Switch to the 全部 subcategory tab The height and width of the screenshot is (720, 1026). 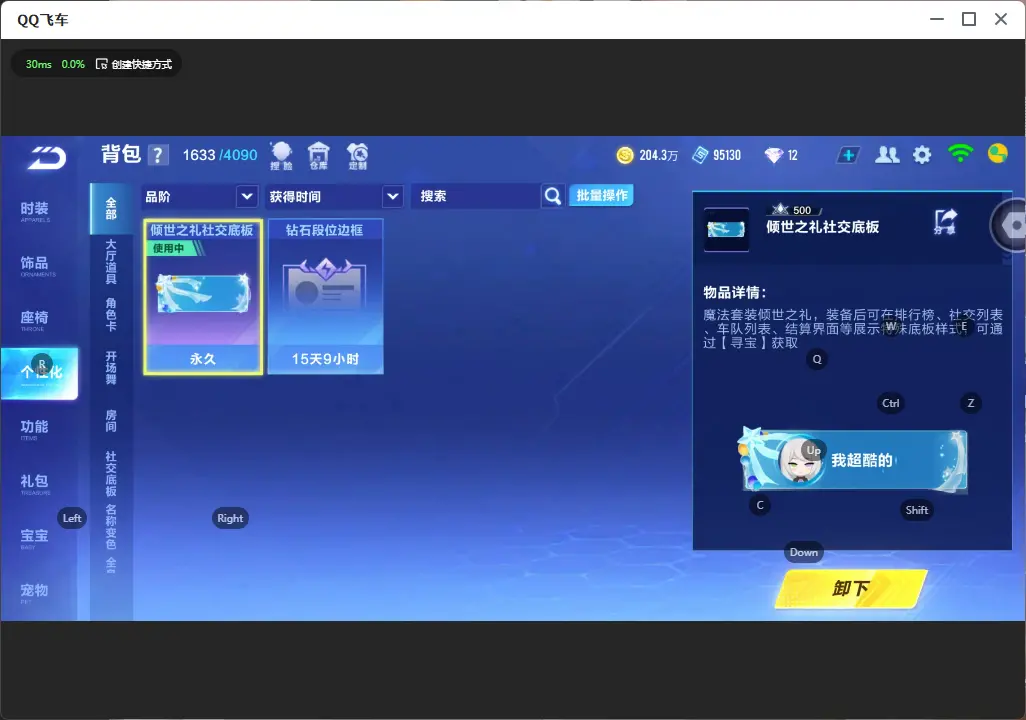pos(111,209)
